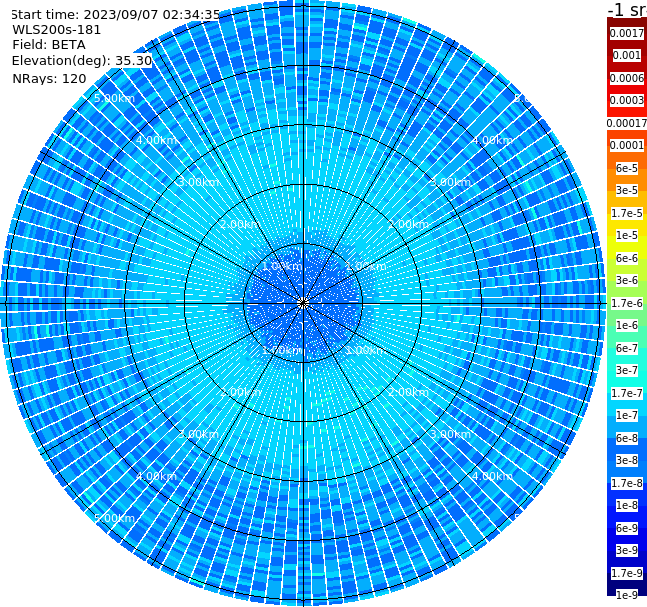
Task: Click the 6e-7 colorbar label
Action: click(x=627, y=348)
